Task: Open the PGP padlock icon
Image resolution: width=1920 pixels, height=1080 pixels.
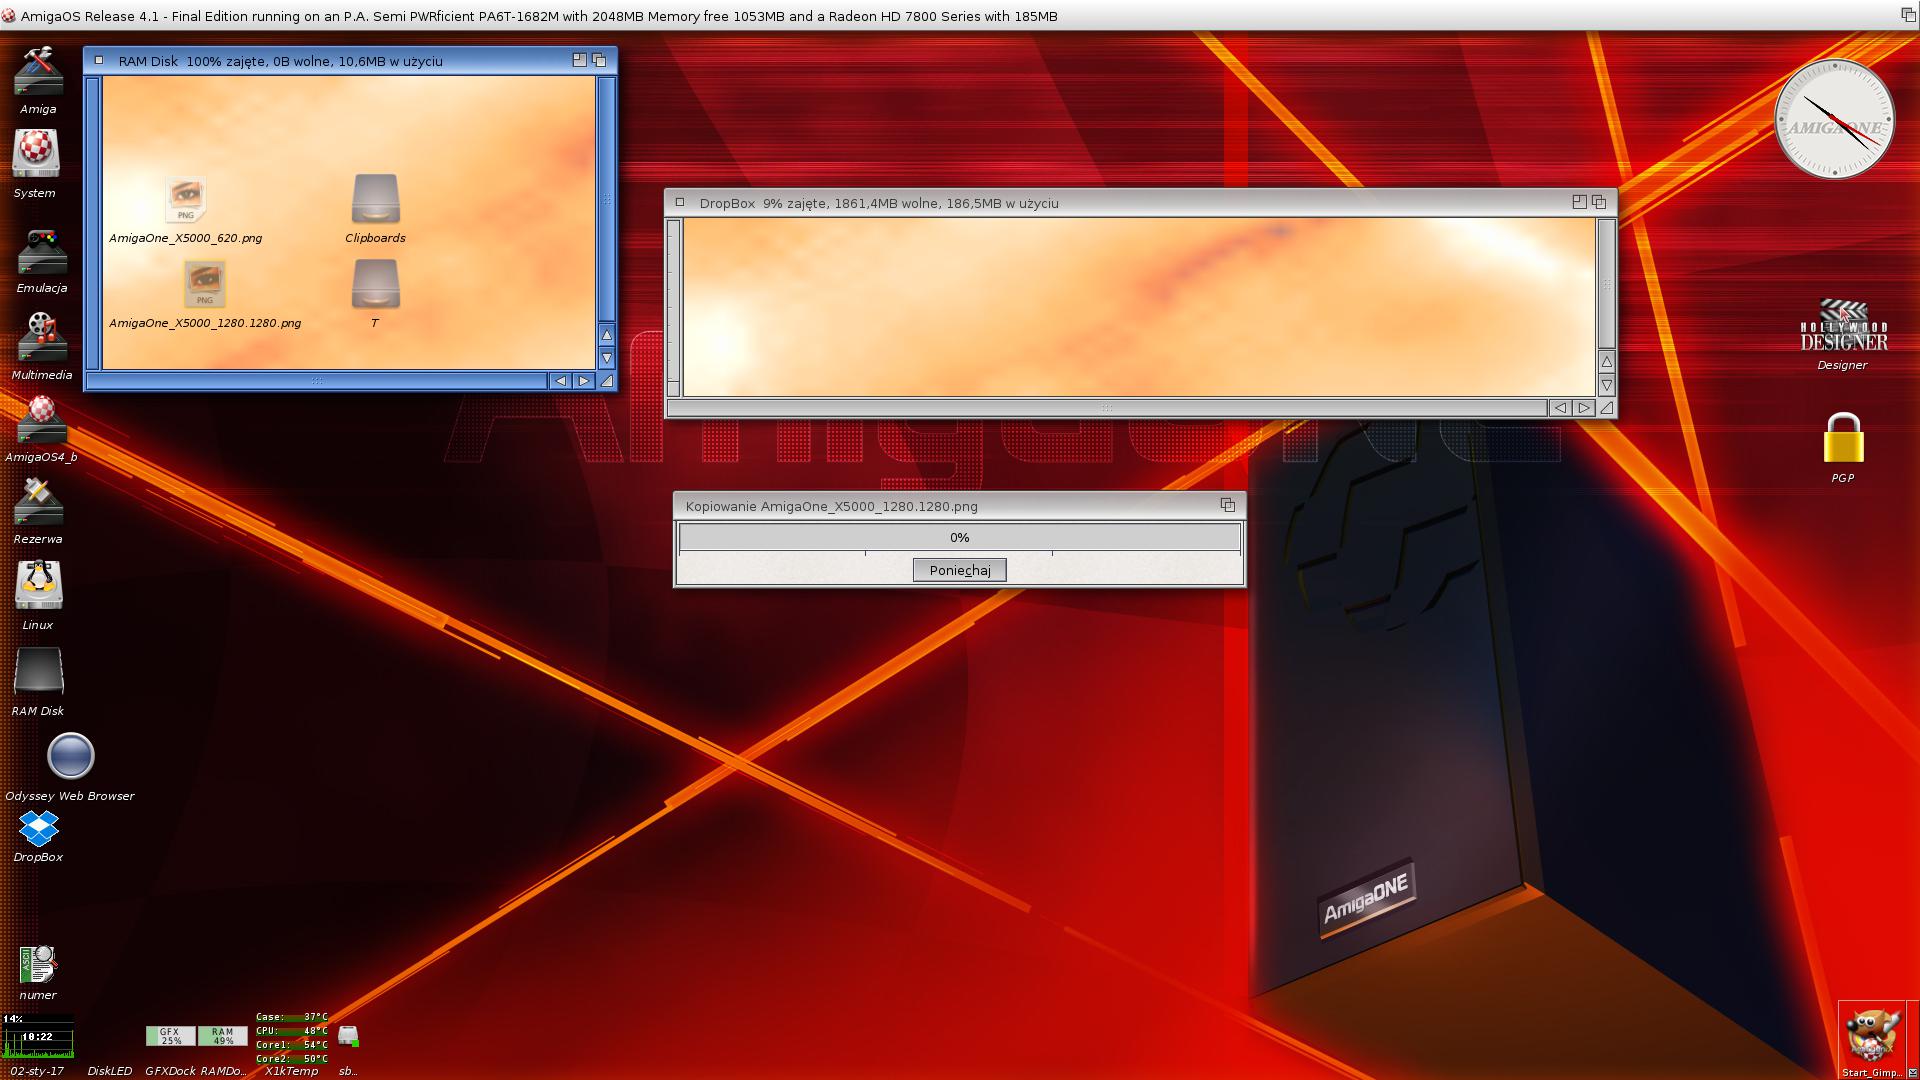Action: coord(1843,438)
